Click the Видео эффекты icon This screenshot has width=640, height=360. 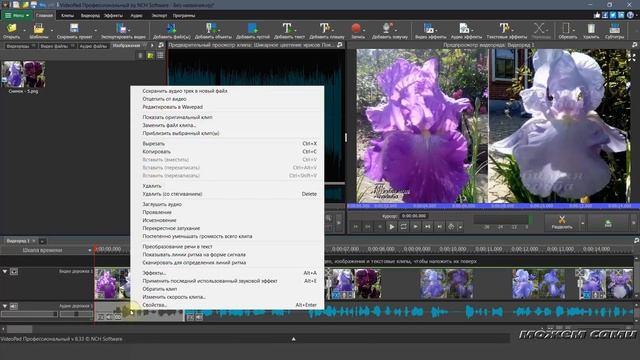429,28
